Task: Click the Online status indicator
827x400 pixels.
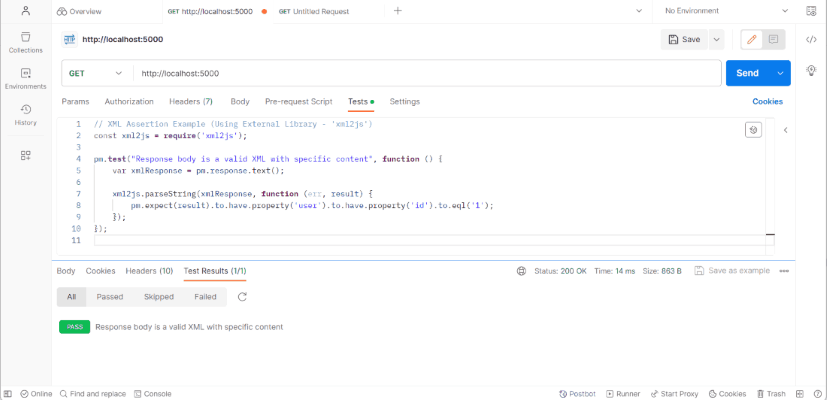Action: pos(36,394)
